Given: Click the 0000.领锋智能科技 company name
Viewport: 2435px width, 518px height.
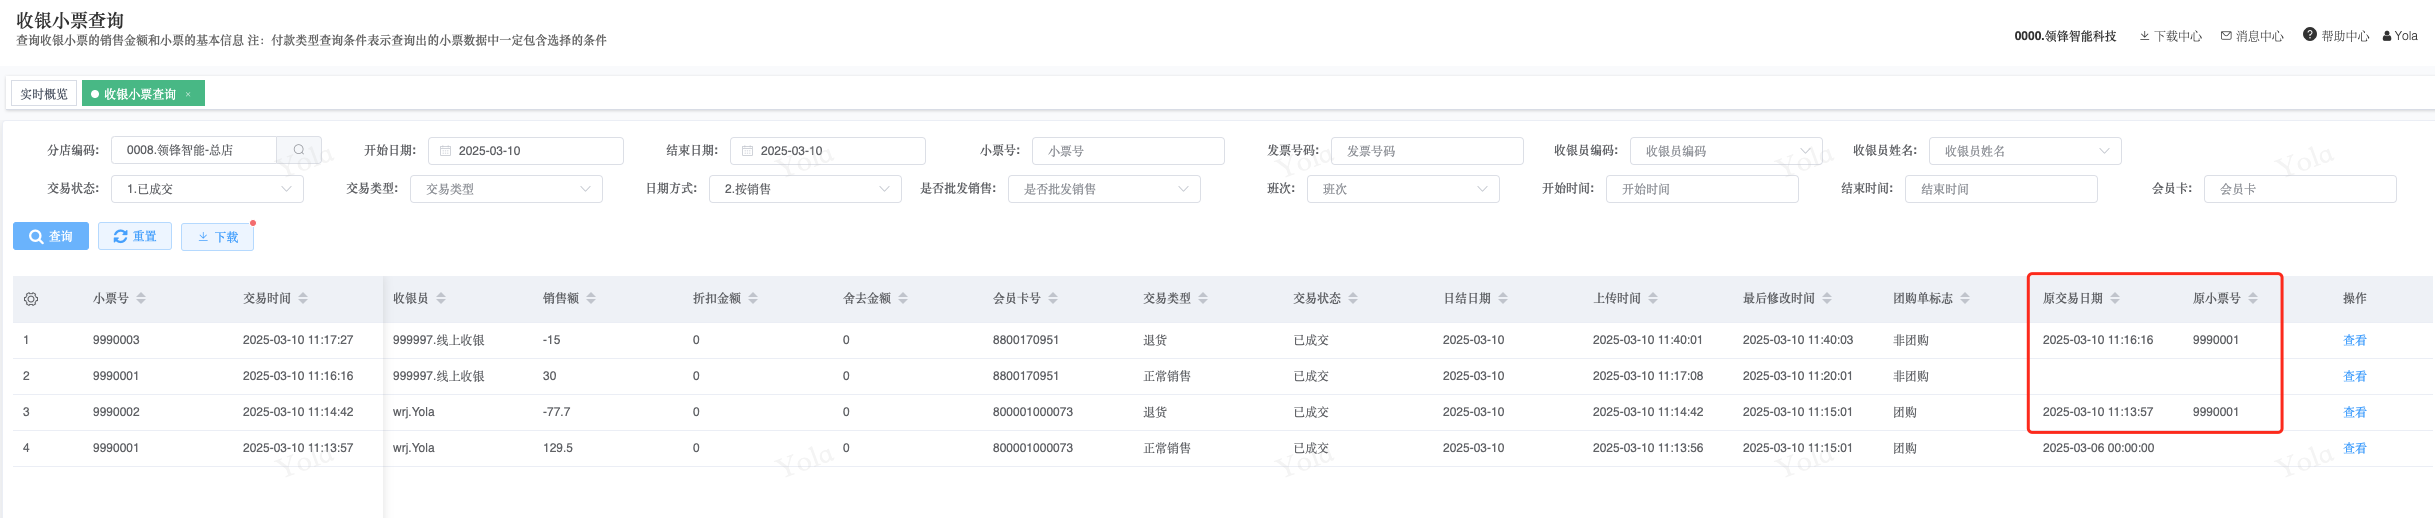Looking at the screenshot, I should 2065,36.
